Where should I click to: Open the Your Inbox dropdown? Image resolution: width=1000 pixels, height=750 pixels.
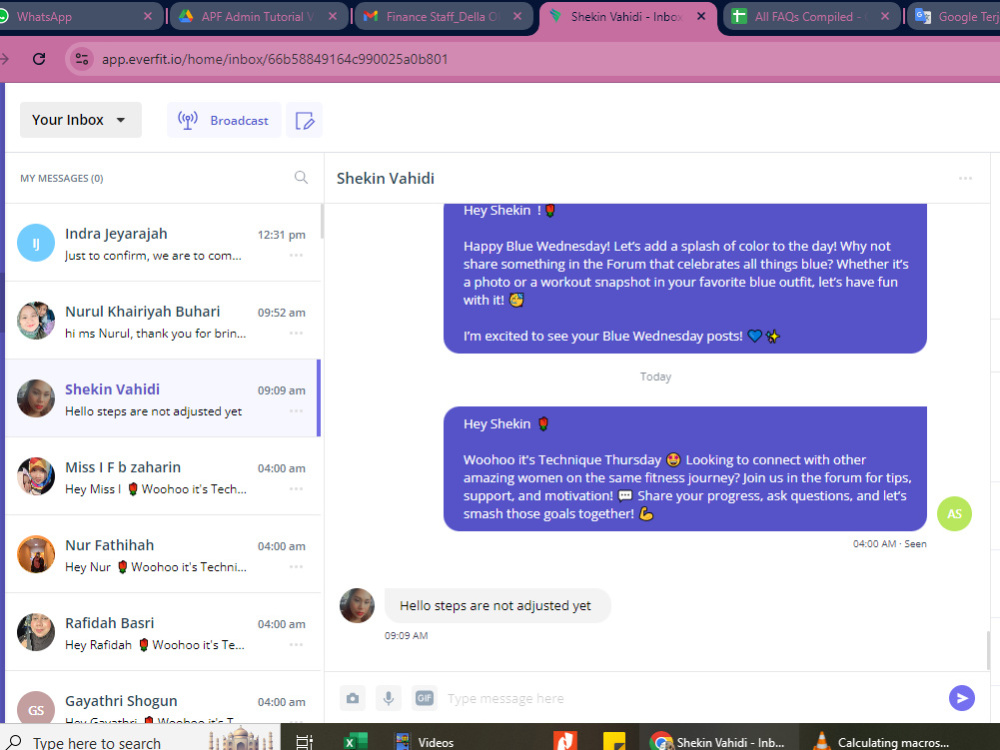pos(80,120)
